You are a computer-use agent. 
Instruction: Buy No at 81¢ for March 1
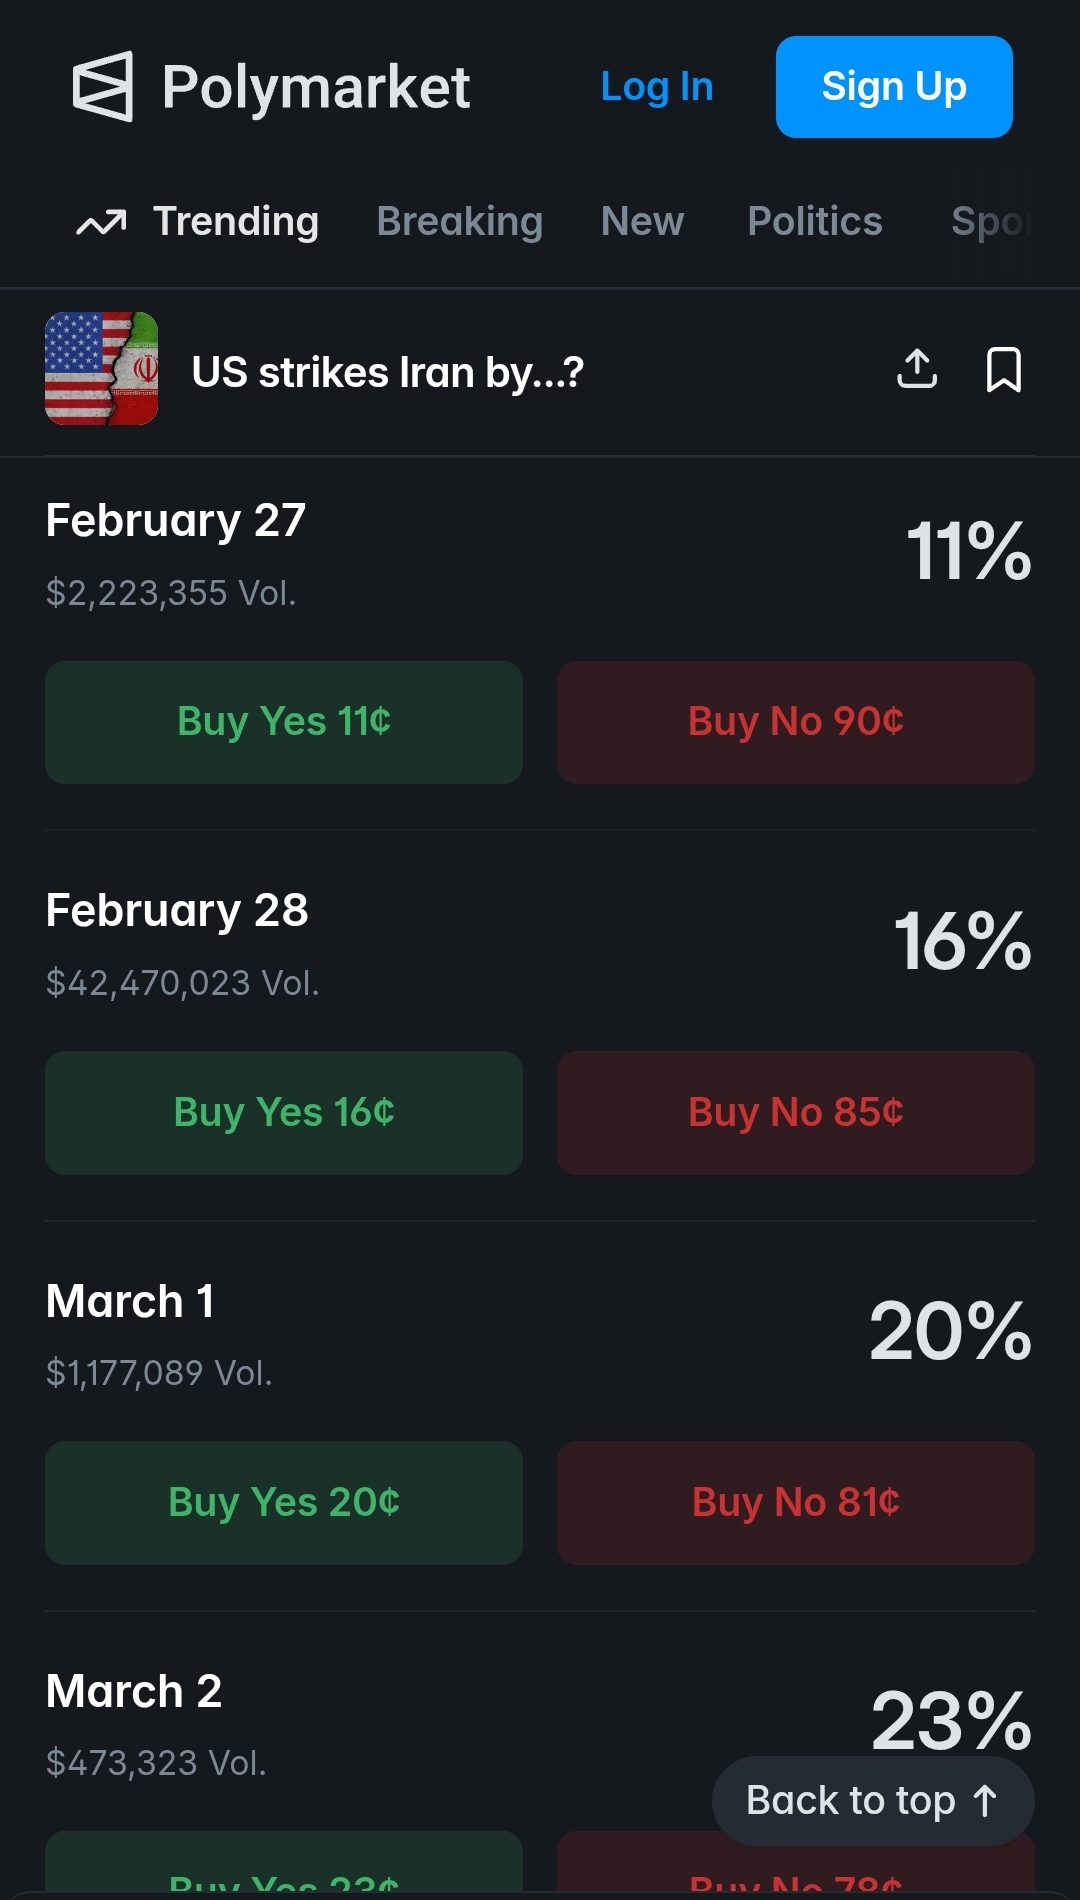(x=795, y=1502)
